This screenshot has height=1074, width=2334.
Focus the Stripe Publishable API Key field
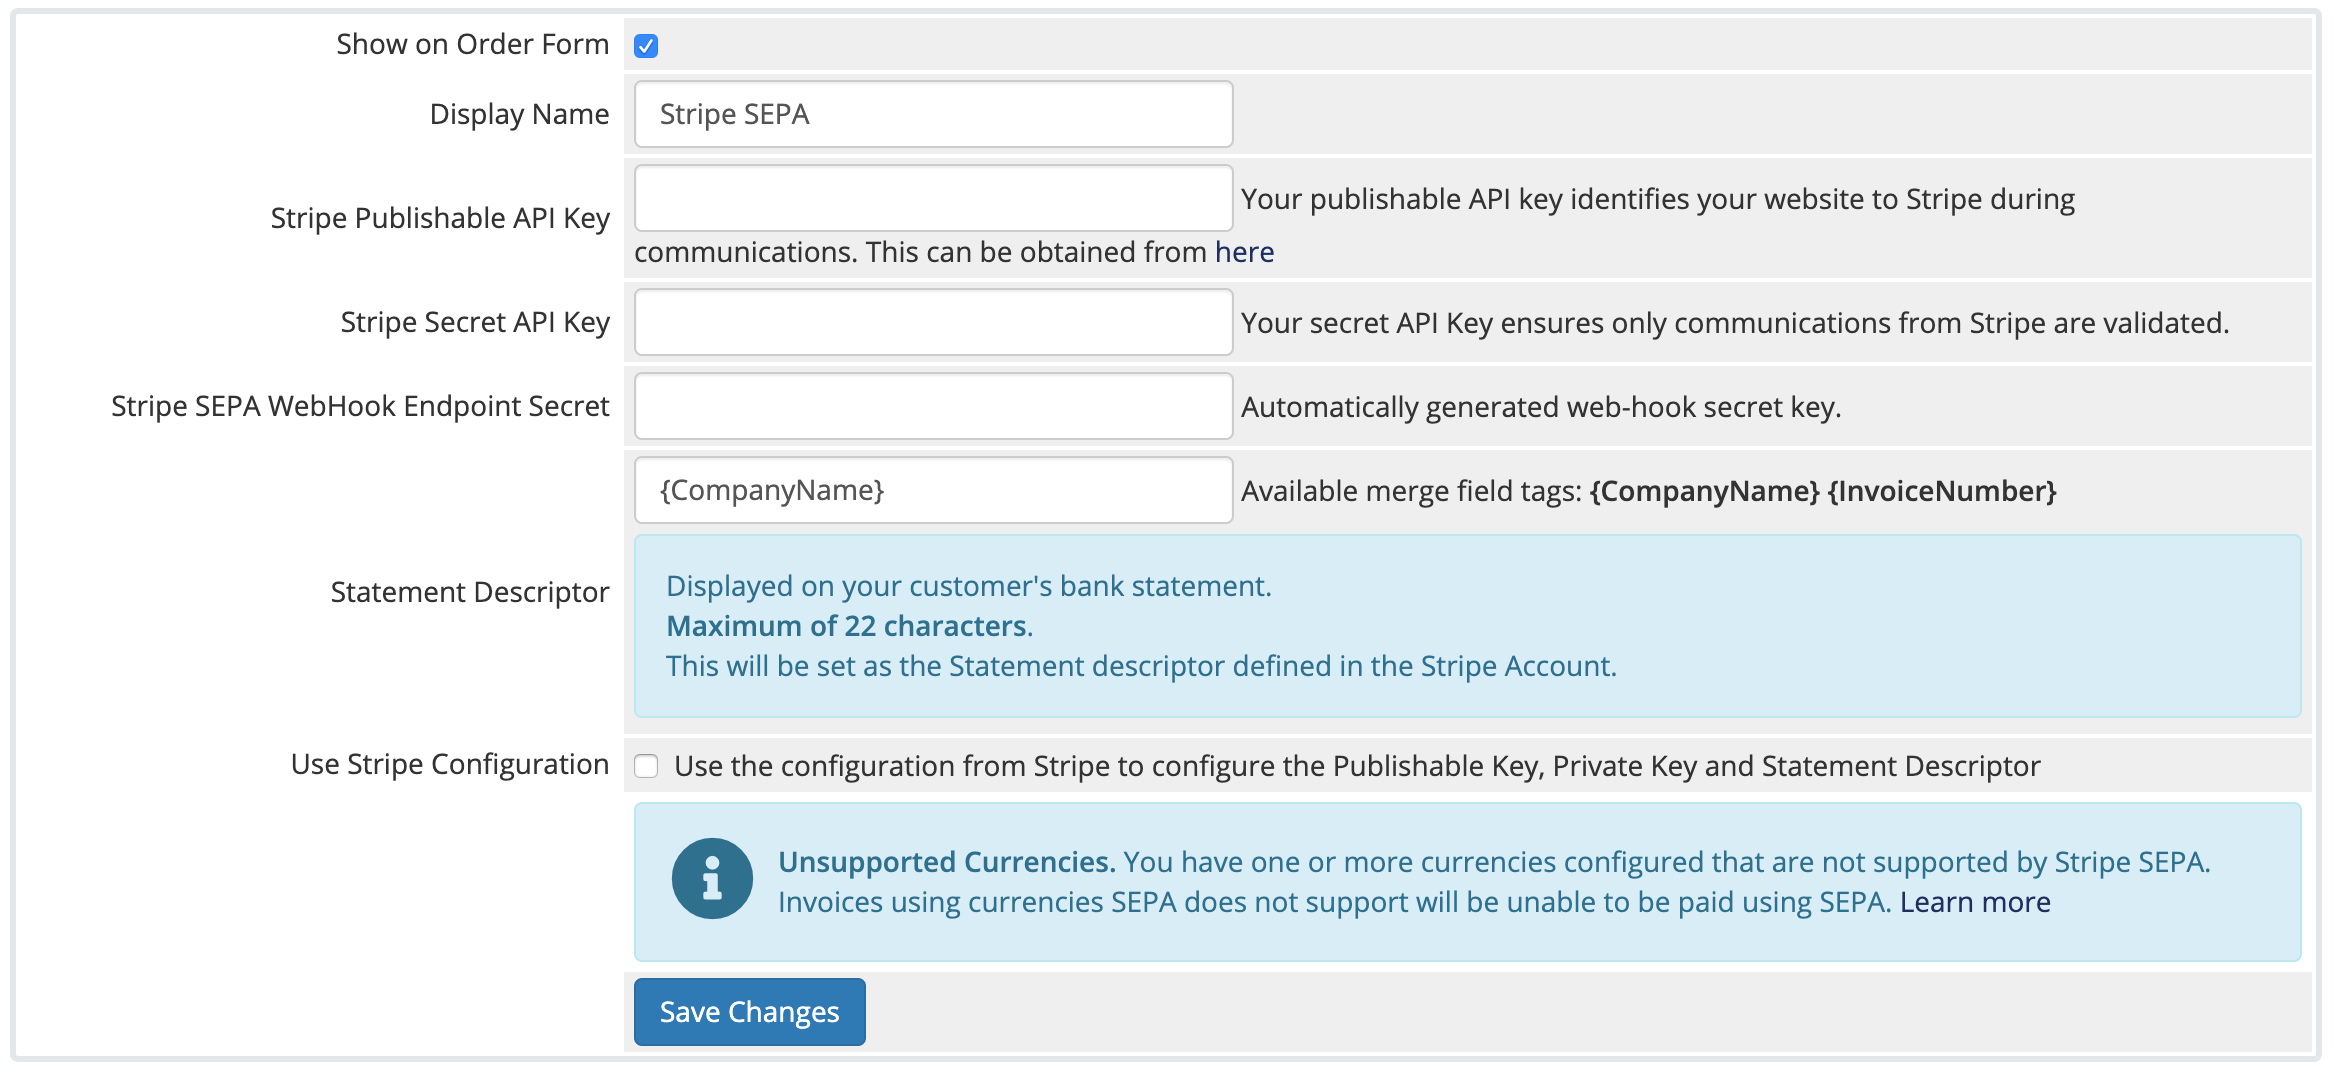933,198
